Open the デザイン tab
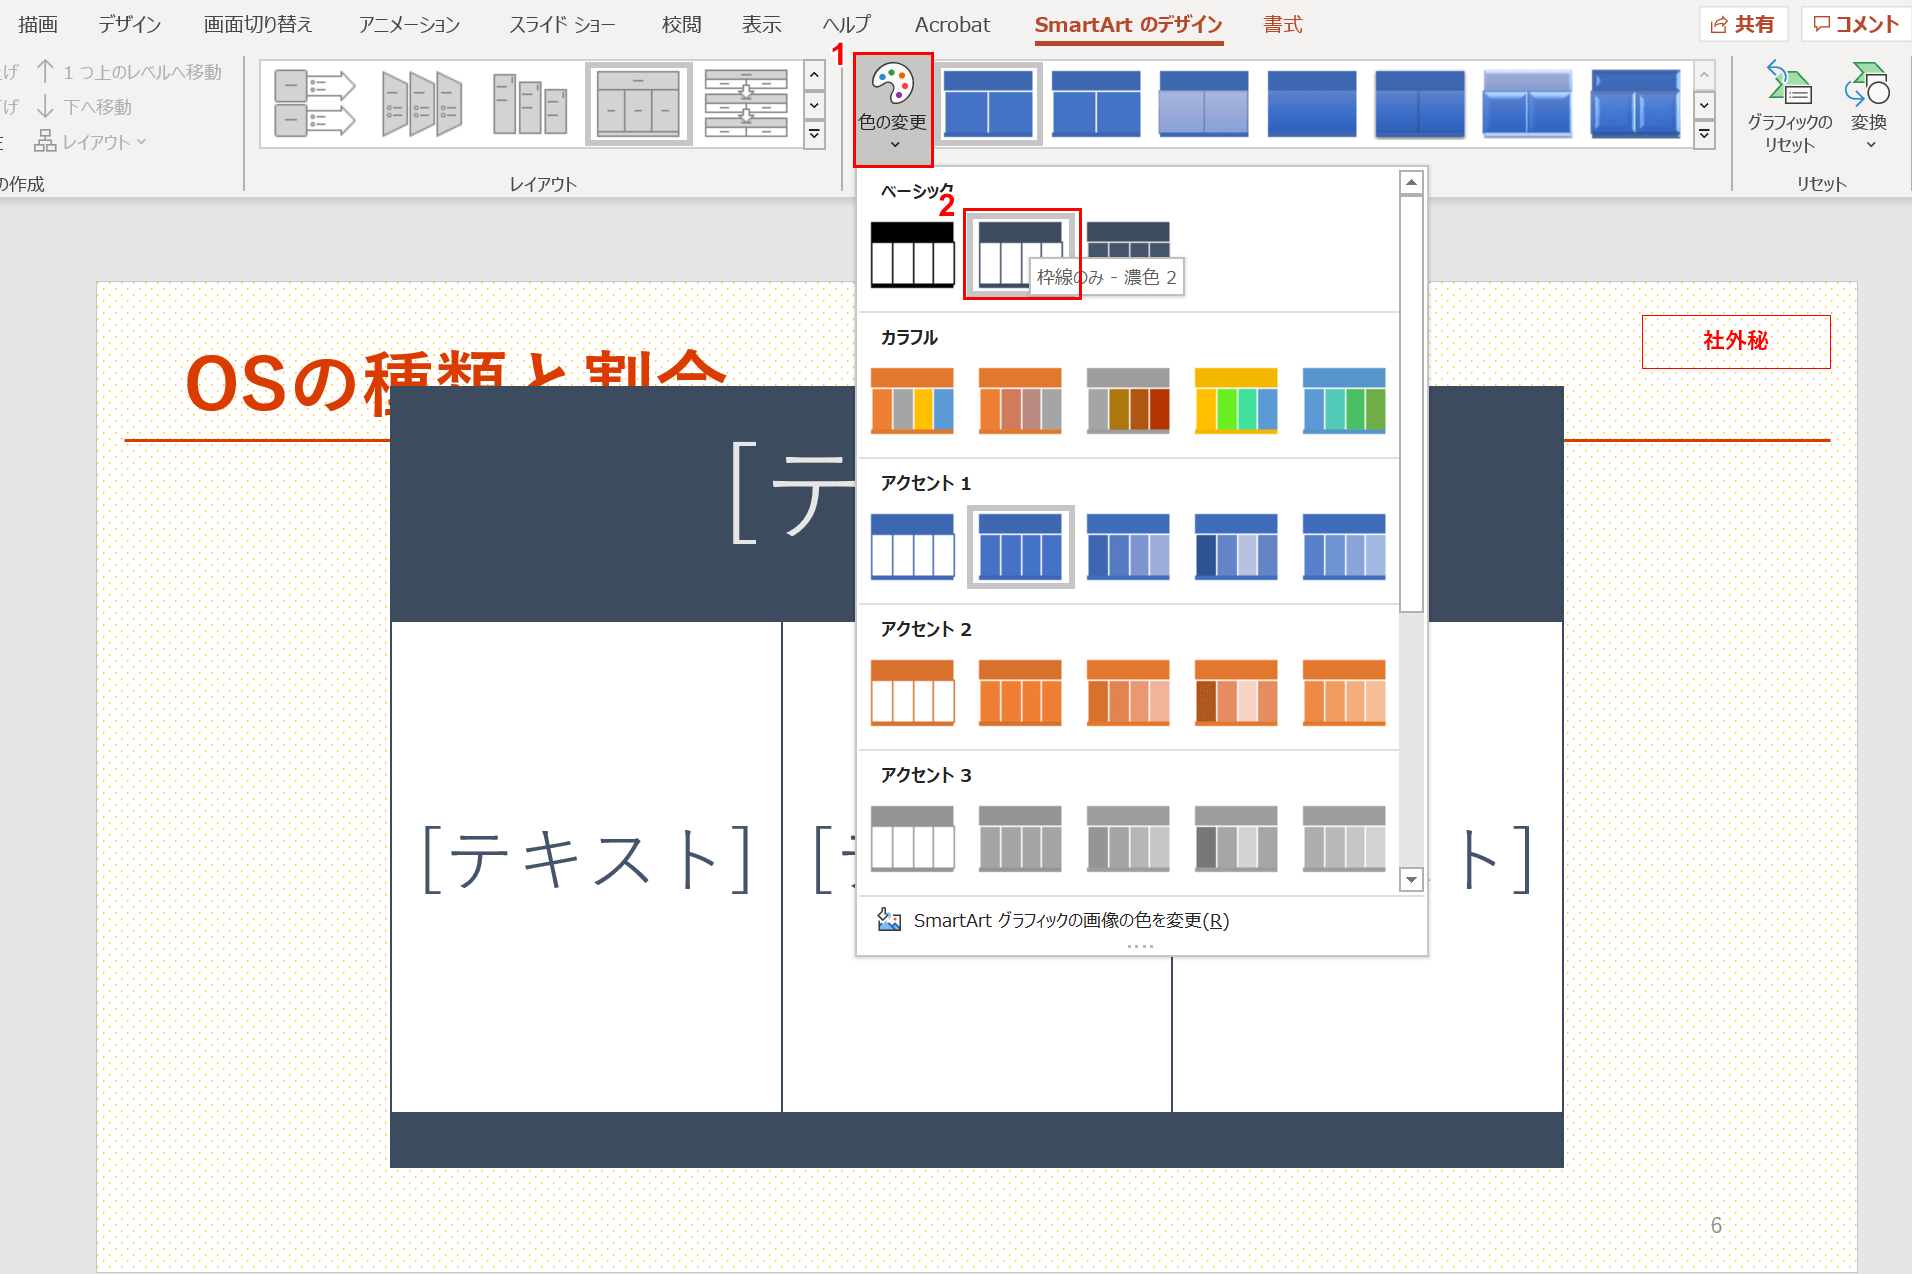Viewport: 1912px width, 1274px height. 130,24
